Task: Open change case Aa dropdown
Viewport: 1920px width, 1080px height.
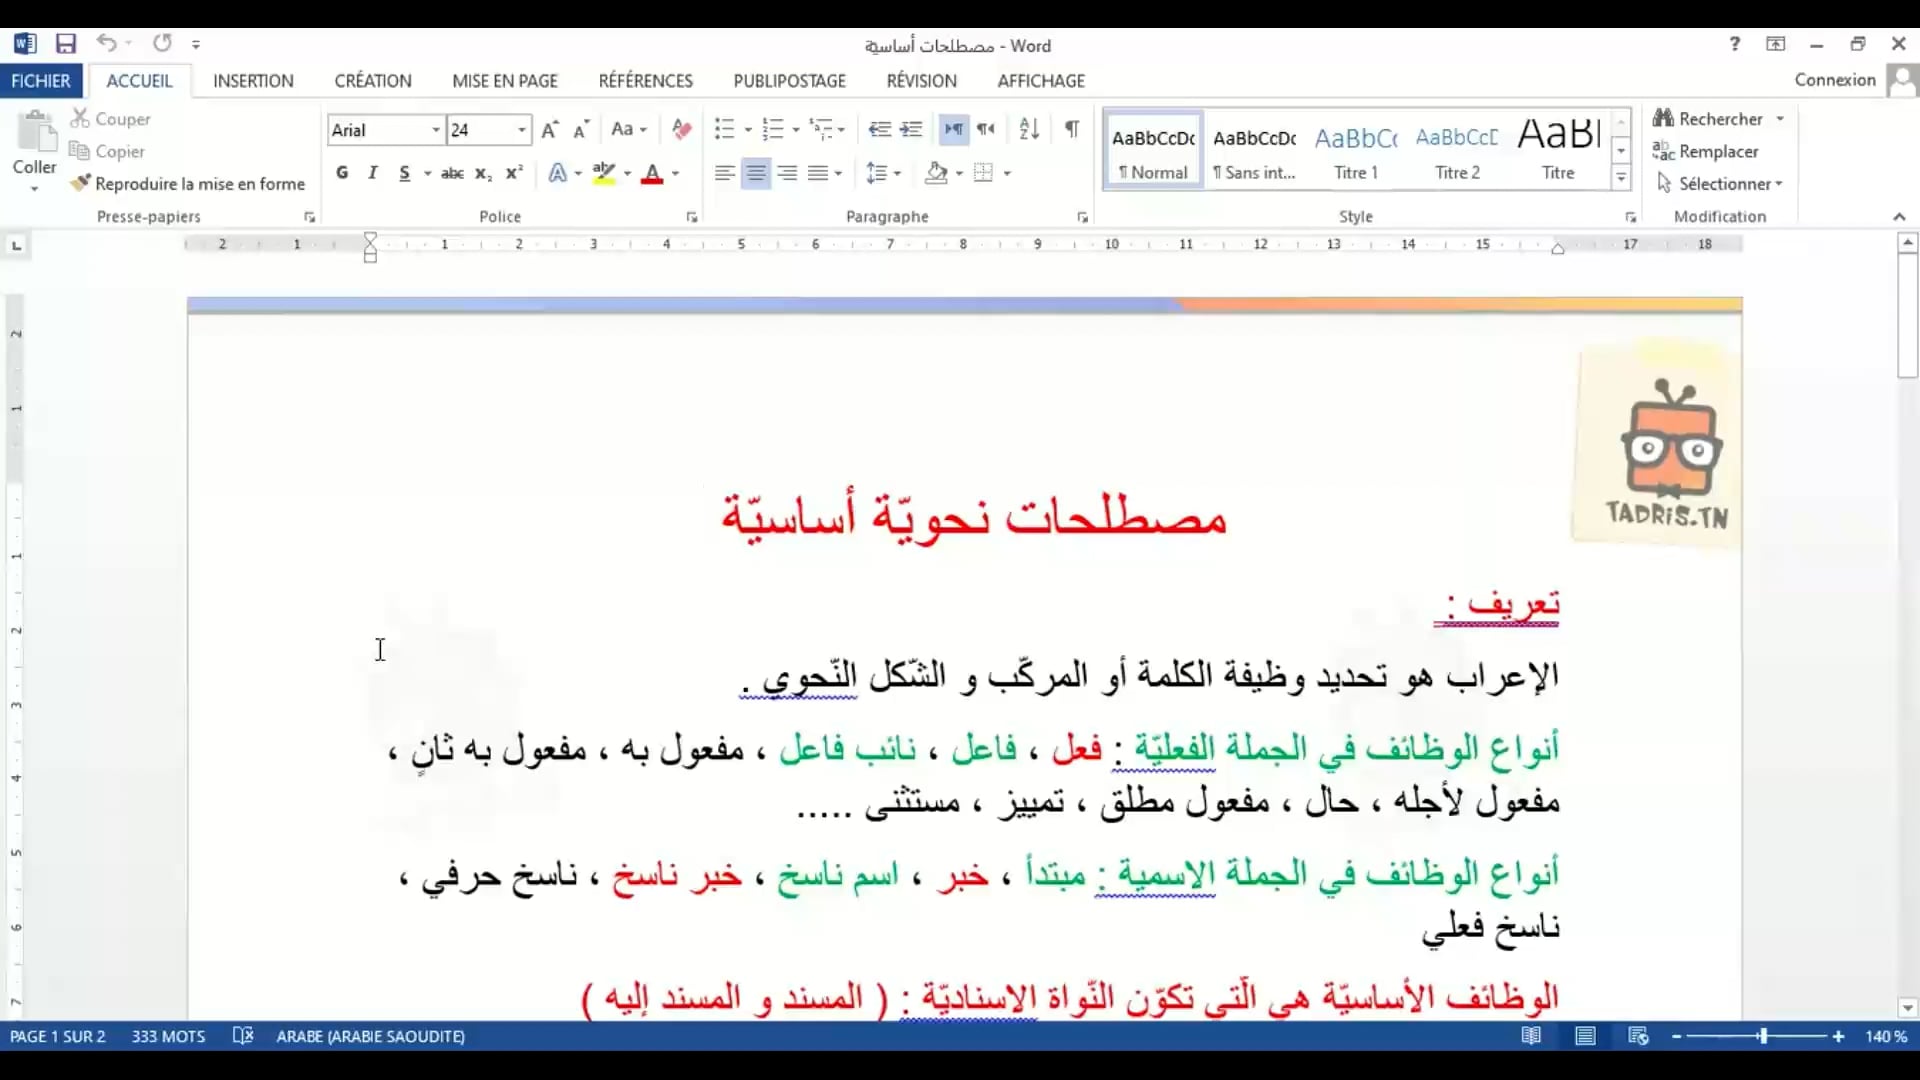Action: click(629, 129)
